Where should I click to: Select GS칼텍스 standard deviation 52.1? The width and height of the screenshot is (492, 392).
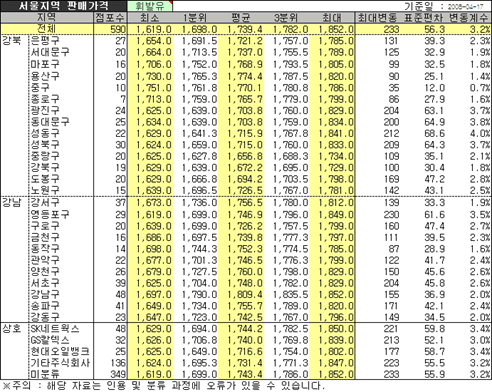[x=434, y=340]
